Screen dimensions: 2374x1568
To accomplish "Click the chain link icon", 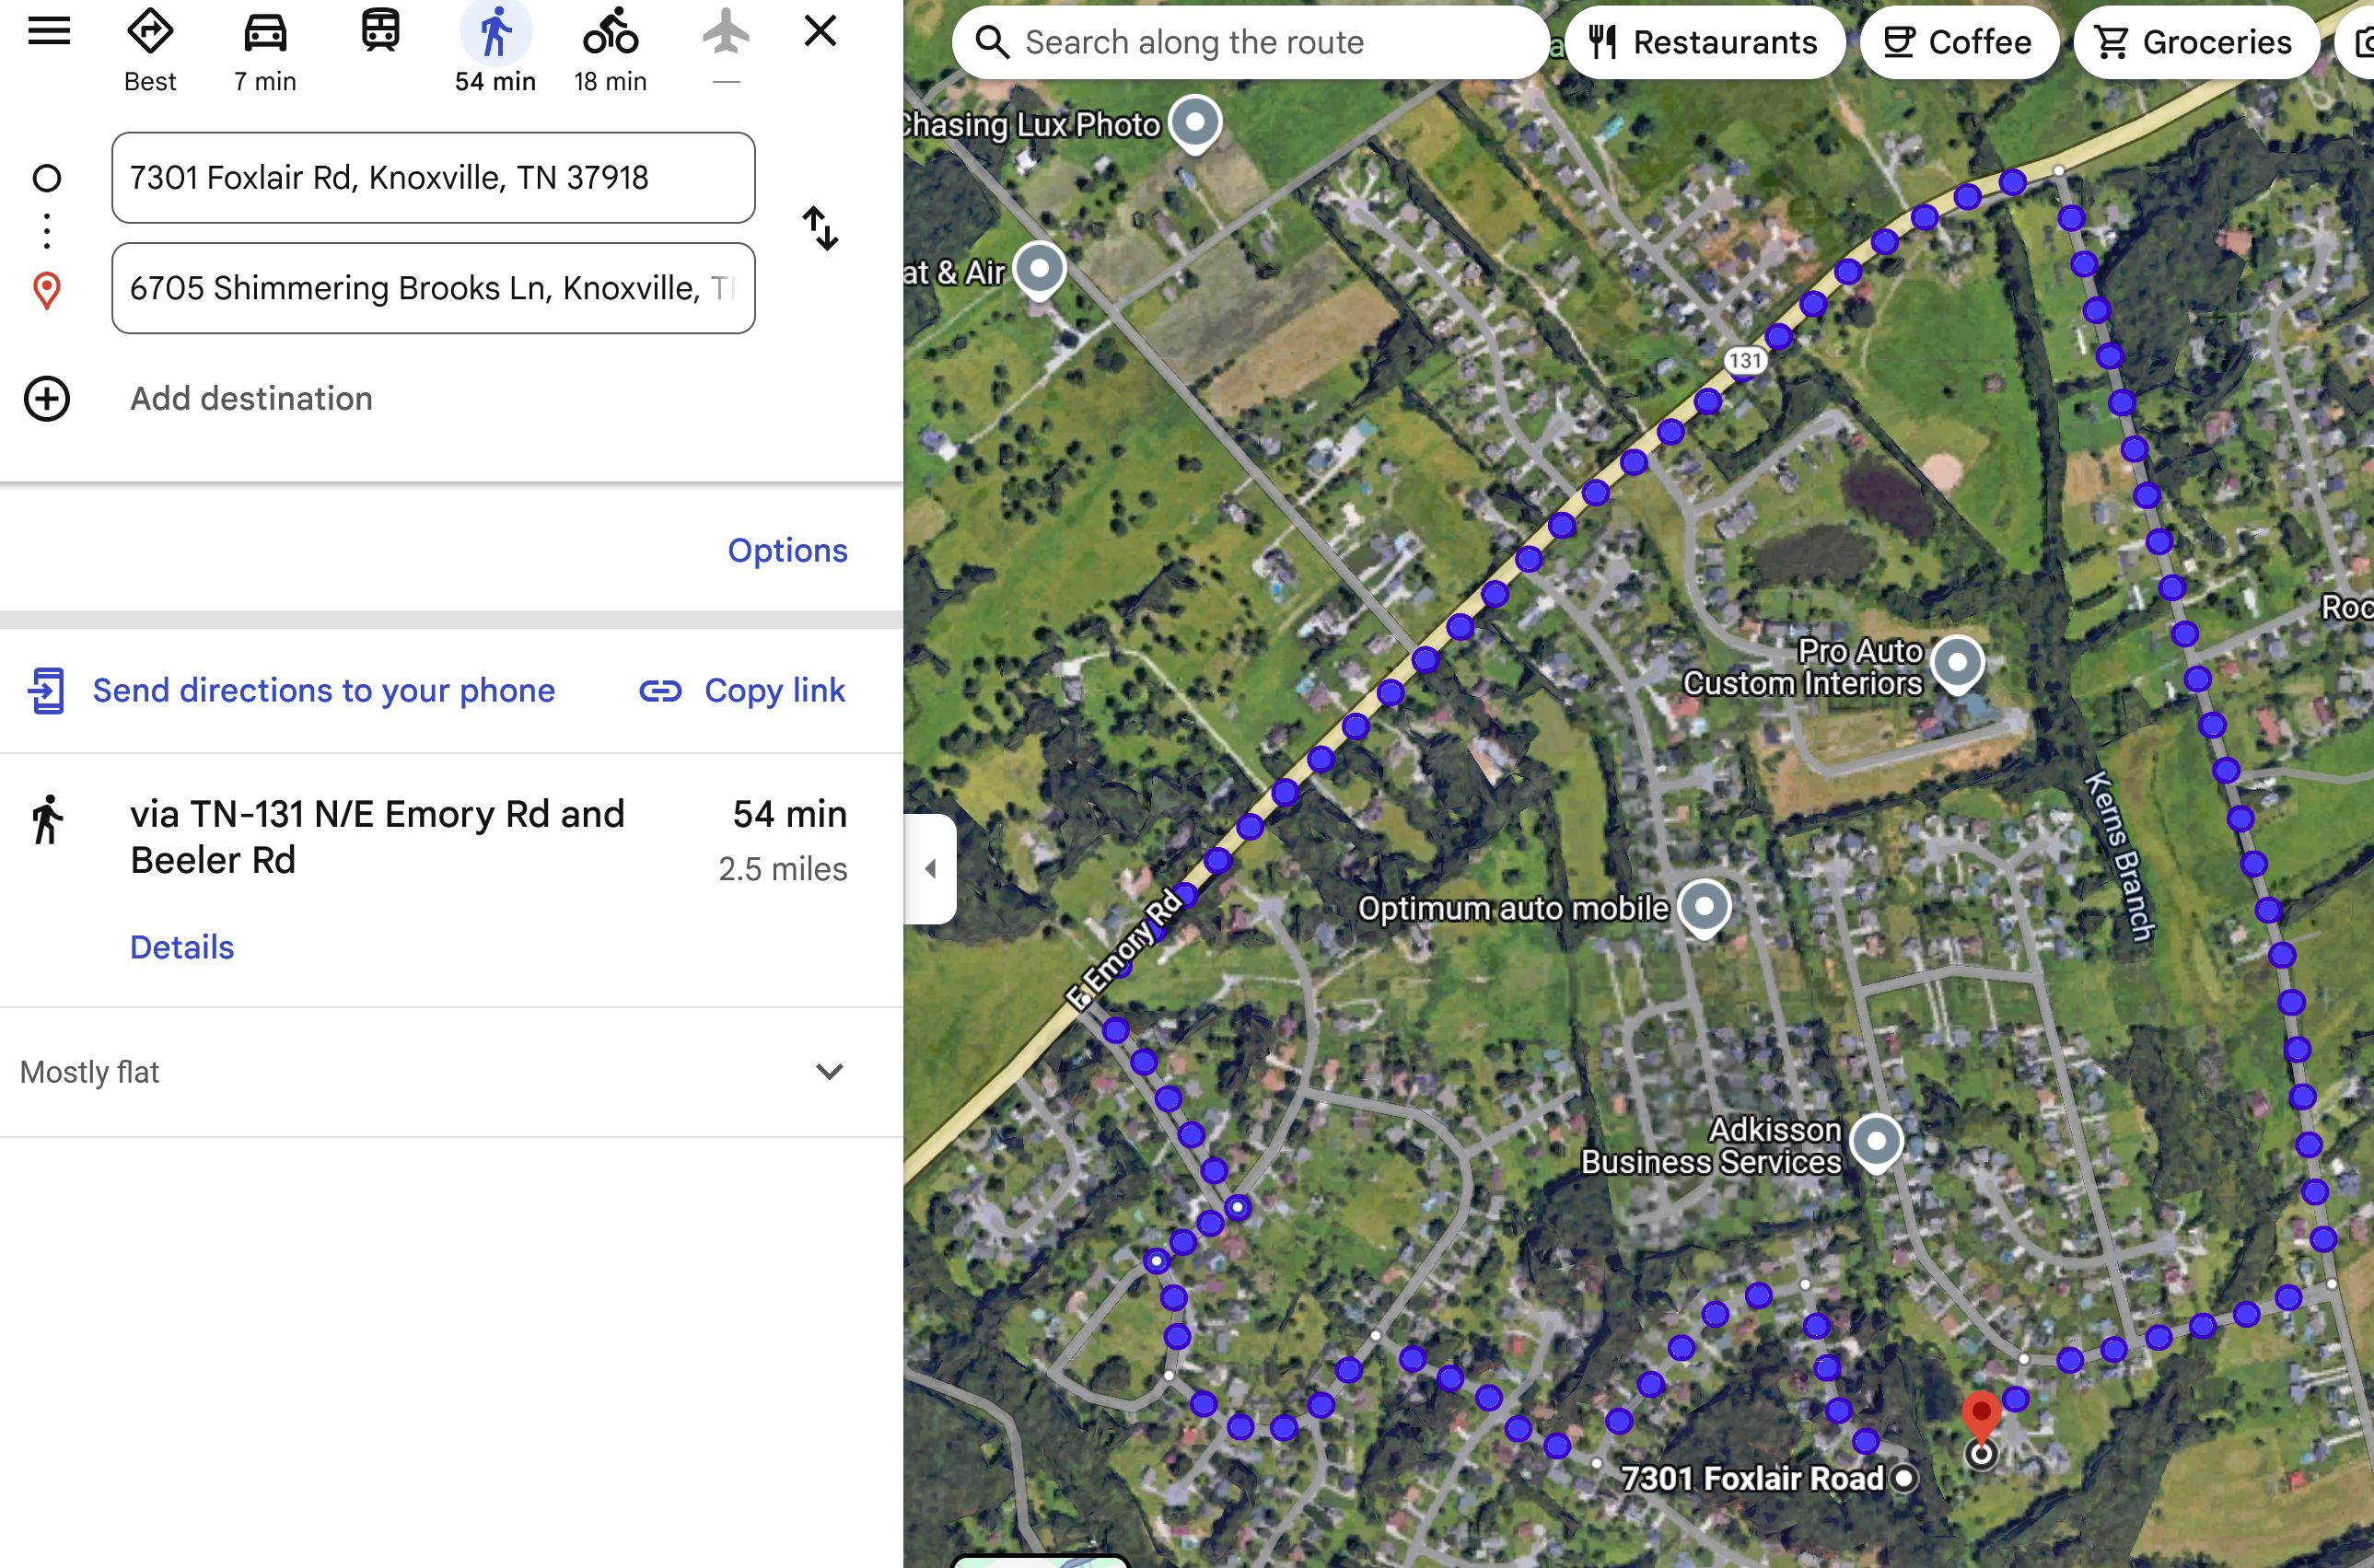I will point(660,691).
